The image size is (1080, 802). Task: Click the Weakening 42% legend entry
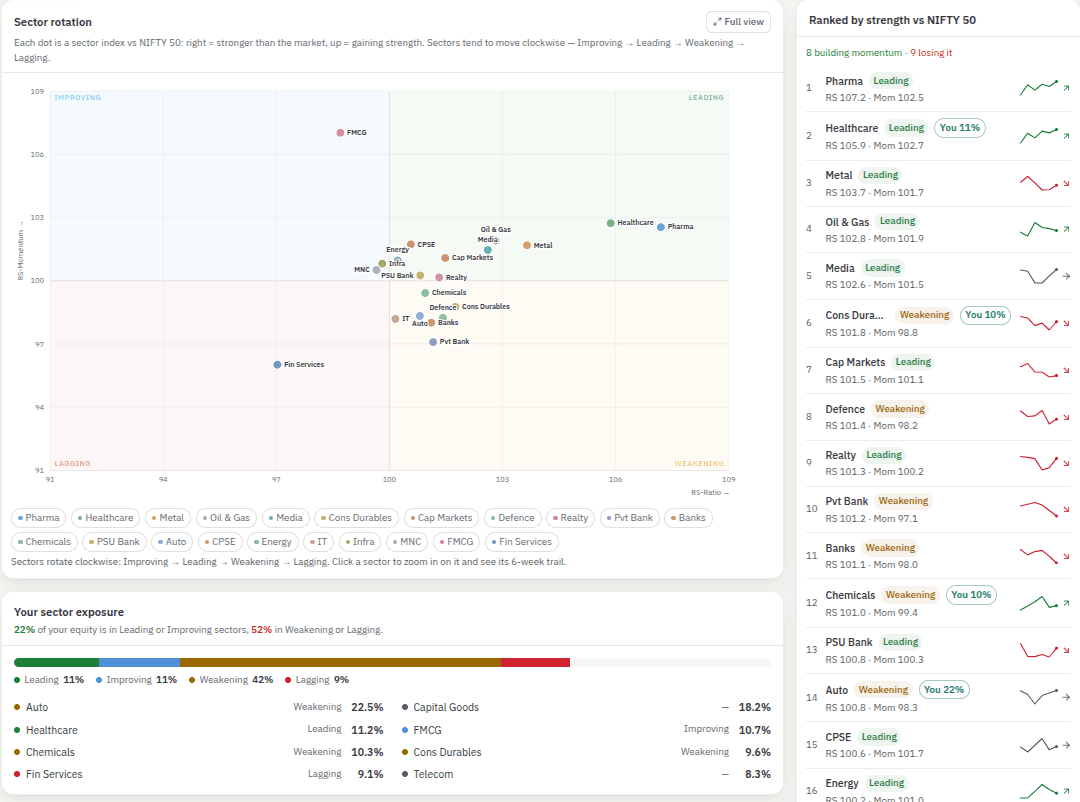[x=231, y=680]
